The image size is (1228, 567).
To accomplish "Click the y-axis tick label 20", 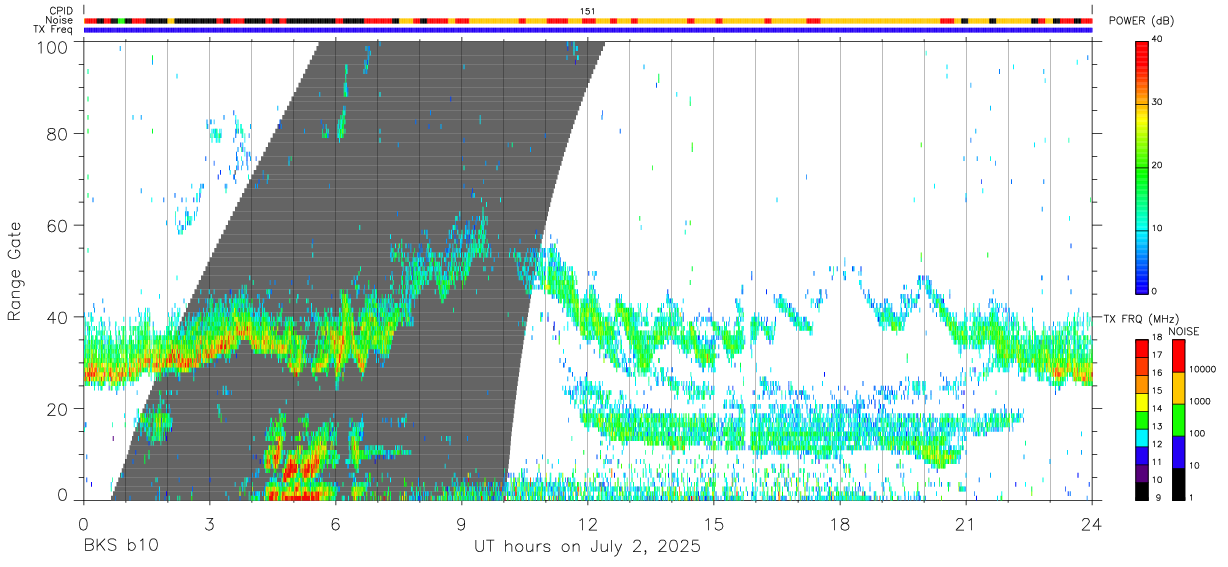I will click(x=58, y=408).
